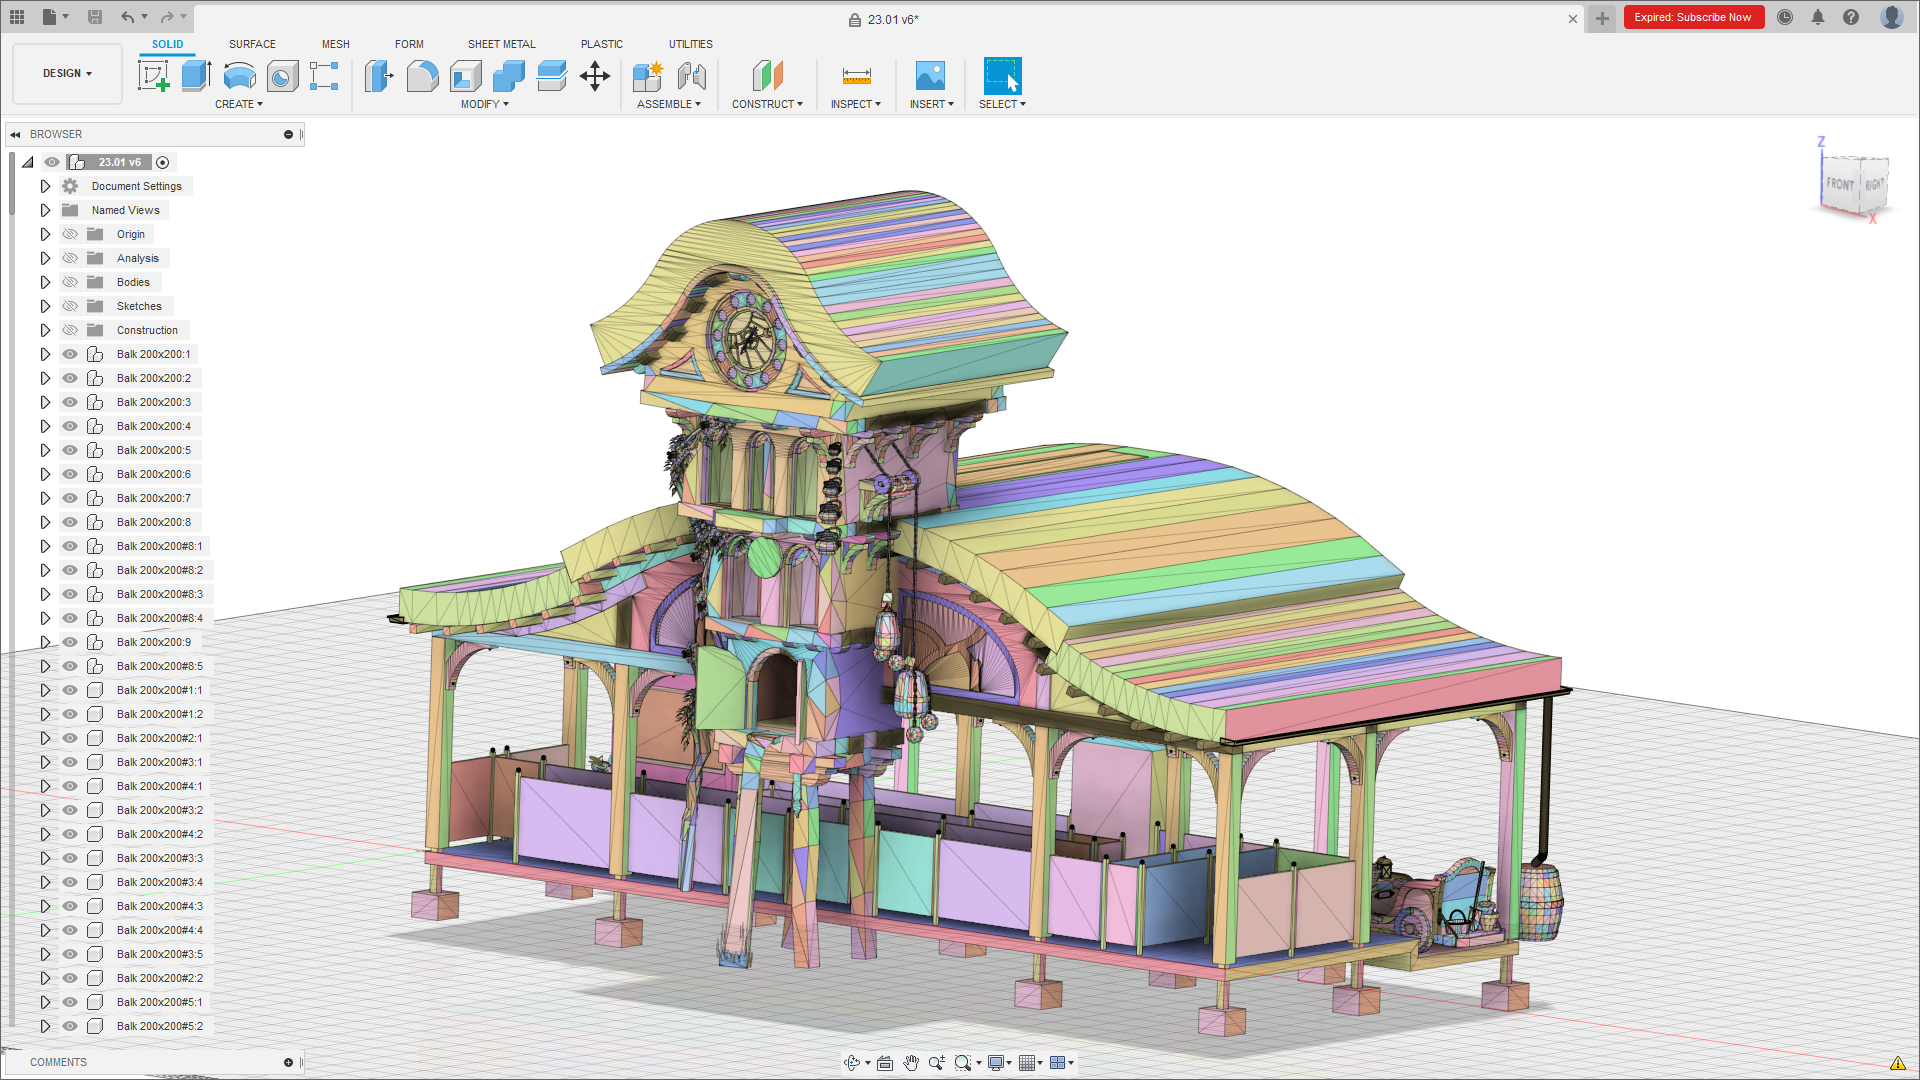Expand the Bodies folder
This screenshot has height=1080, width=1920.
pos(45,282)
